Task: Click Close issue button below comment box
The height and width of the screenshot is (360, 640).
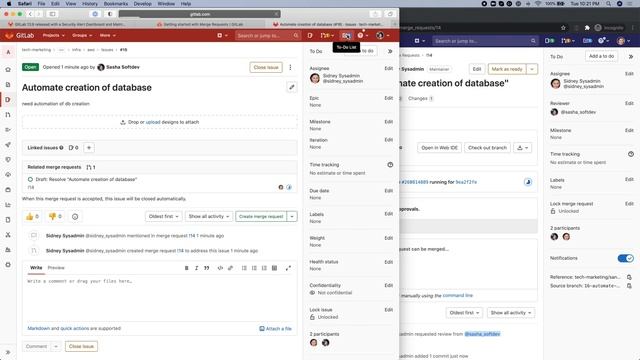Action: [81, 347]
